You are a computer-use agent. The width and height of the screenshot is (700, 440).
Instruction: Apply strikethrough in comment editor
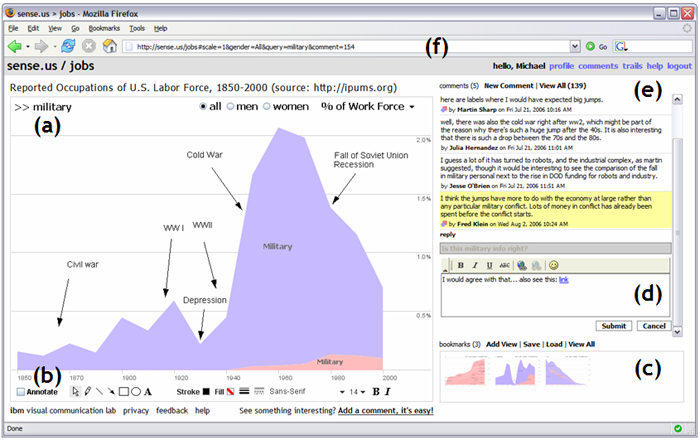tap(504, 266)
